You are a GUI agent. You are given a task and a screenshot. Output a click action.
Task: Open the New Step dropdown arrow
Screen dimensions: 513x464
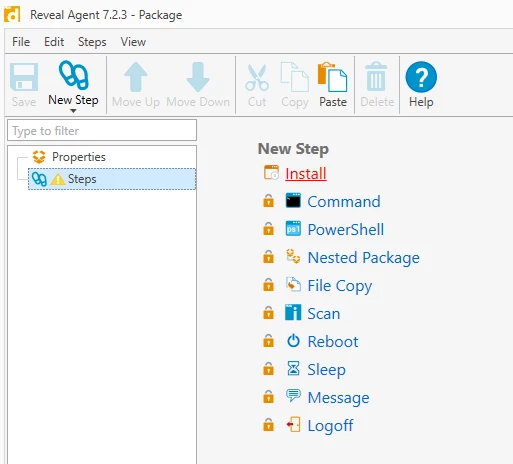point(73,111)
